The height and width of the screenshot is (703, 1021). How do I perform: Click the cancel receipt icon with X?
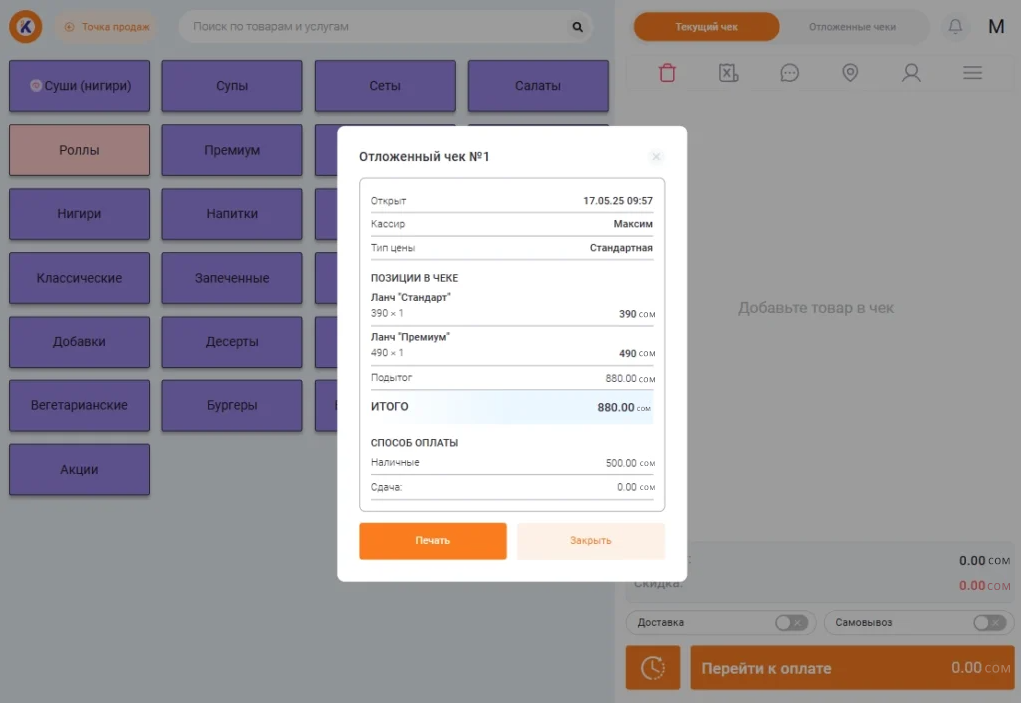tap(728, 73)
